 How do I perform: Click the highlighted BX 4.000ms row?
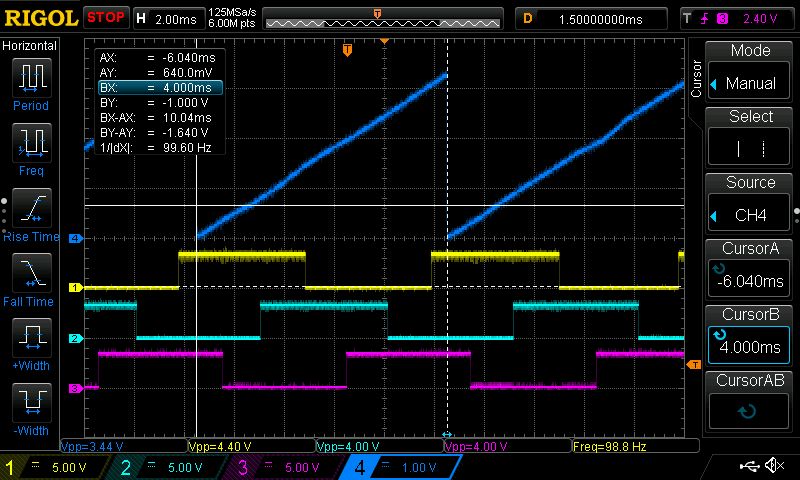(x=160, y=88)
